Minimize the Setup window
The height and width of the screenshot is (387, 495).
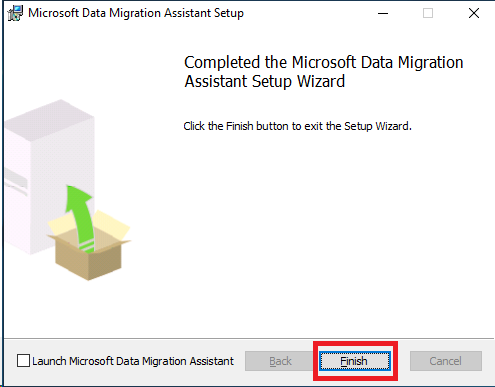(x=383, y=14)
